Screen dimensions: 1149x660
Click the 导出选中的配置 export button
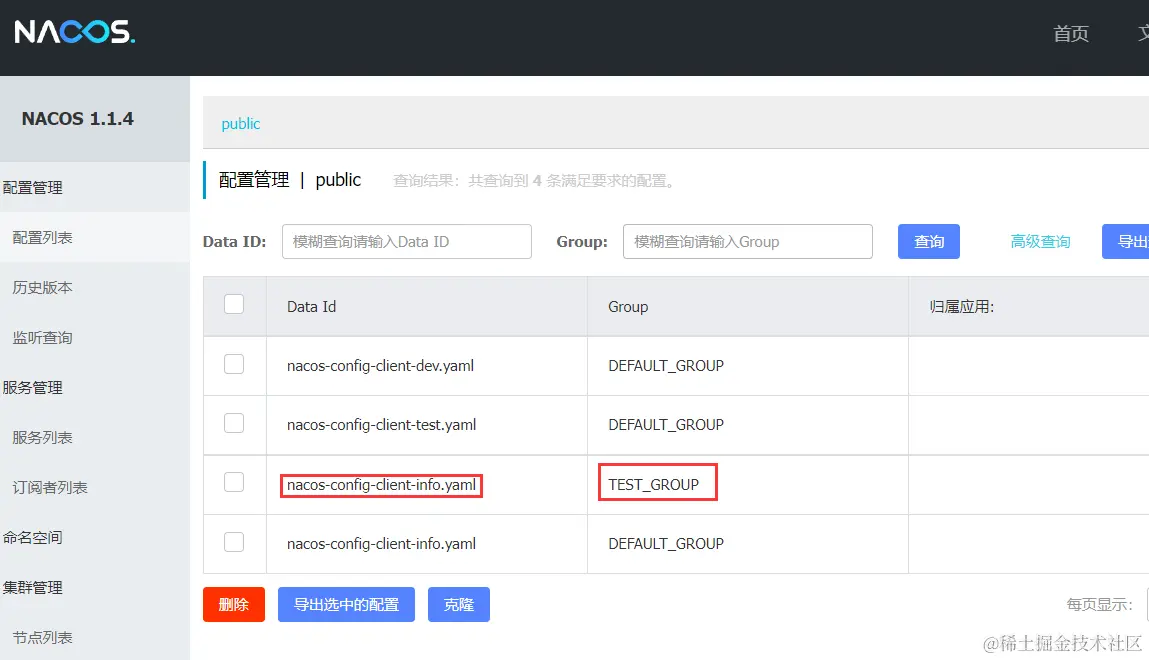click(x=346, y=604)
